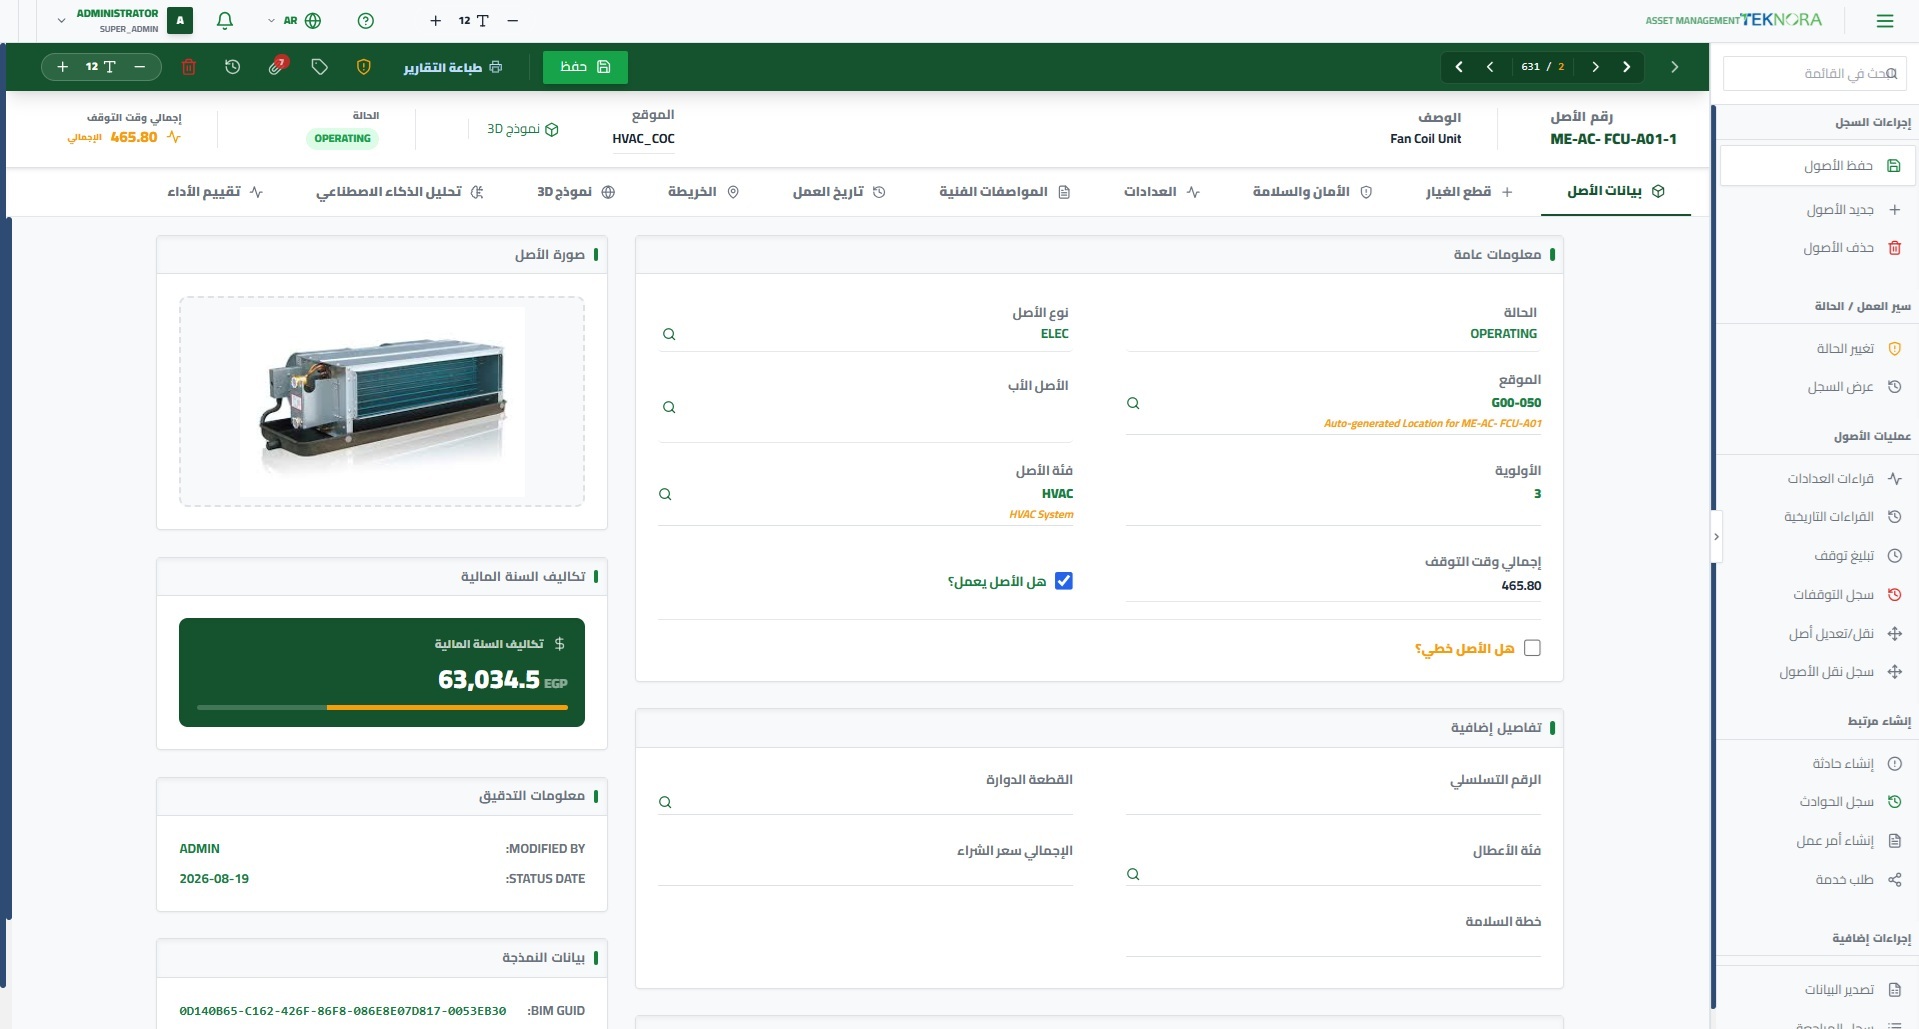Viewport: 1919px width, 1029px height.
Task: Open the قطع الغيار tab
Action: (1469, 191)
